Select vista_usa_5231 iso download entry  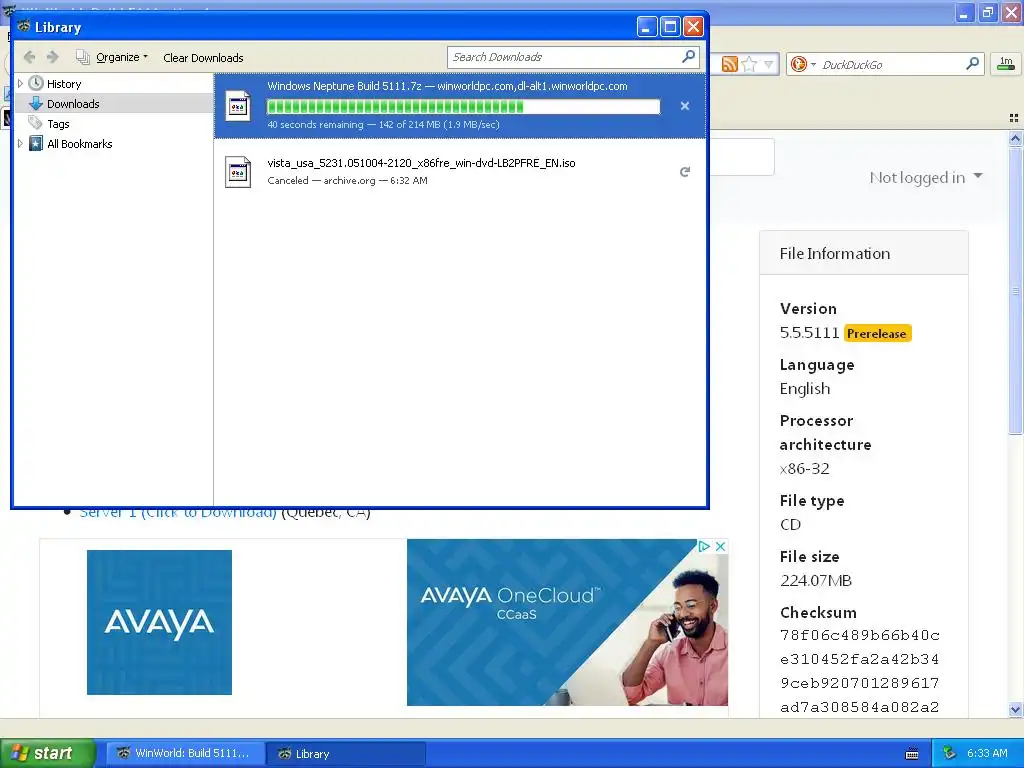tap(460, 172)
